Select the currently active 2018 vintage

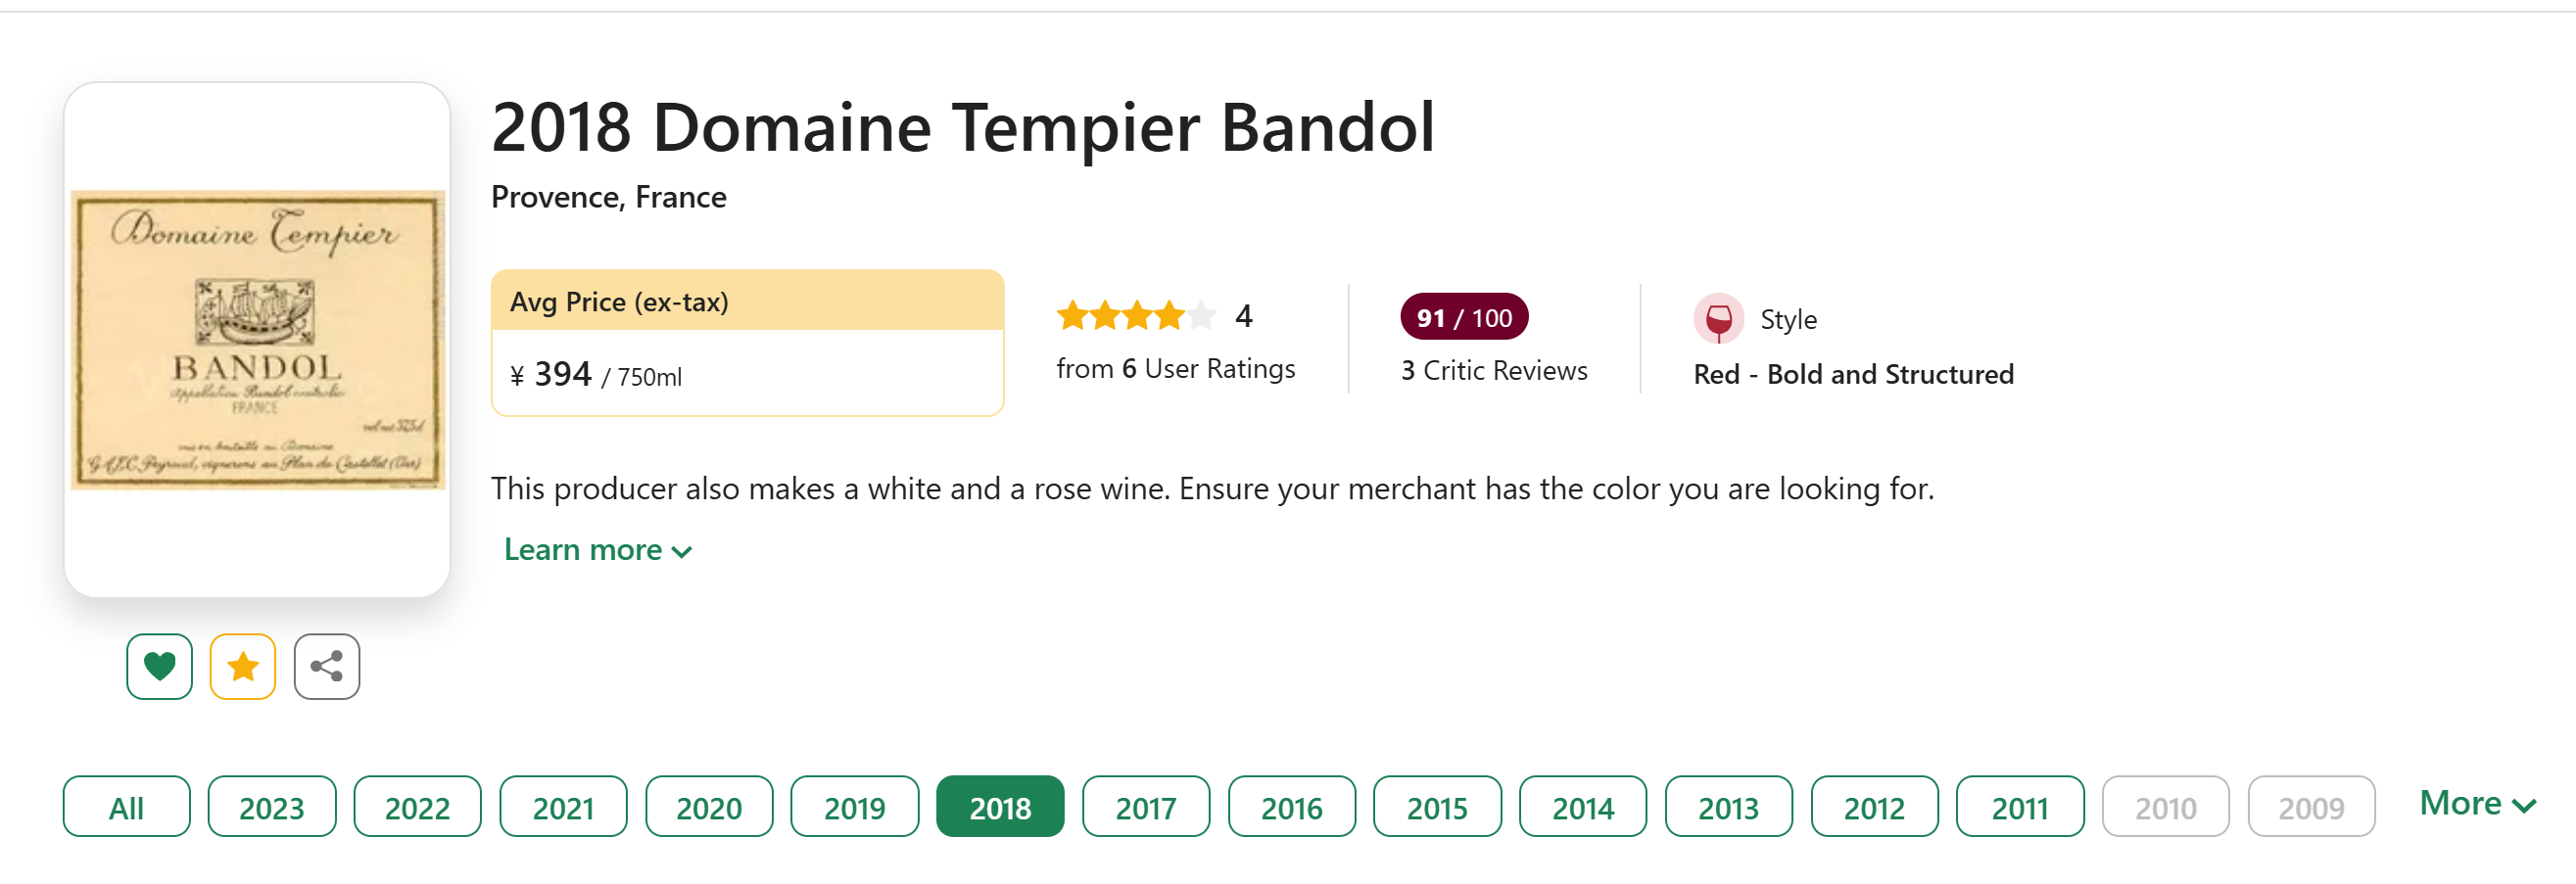pos(1000,807)
